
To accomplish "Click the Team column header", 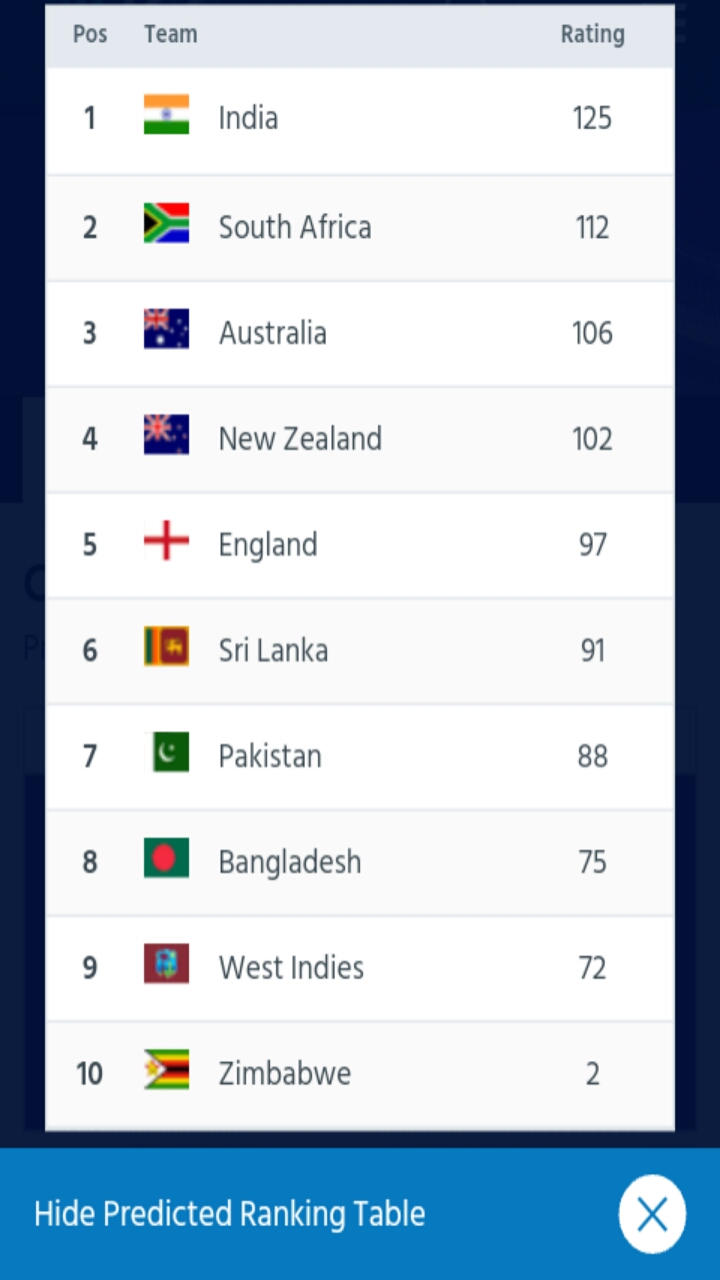I will 170,34.
